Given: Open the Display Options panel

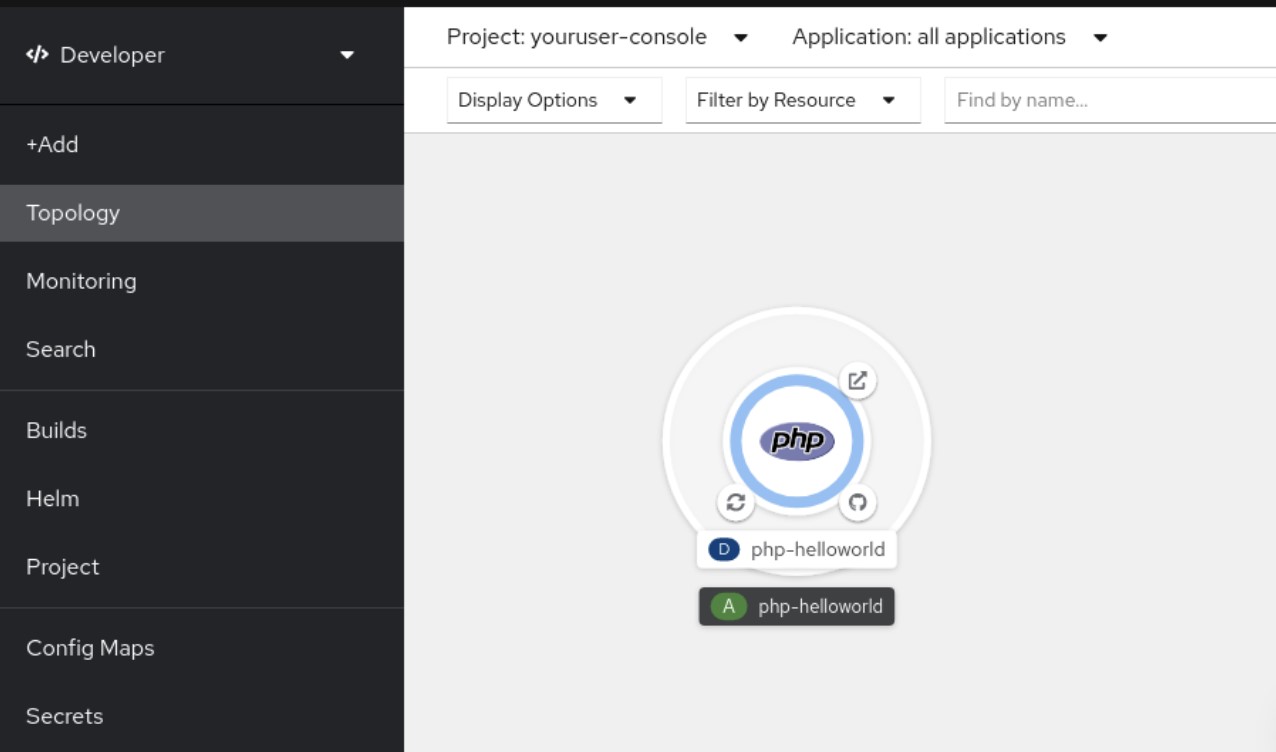Looking at the screenshot, I should [x=554, y=100].
